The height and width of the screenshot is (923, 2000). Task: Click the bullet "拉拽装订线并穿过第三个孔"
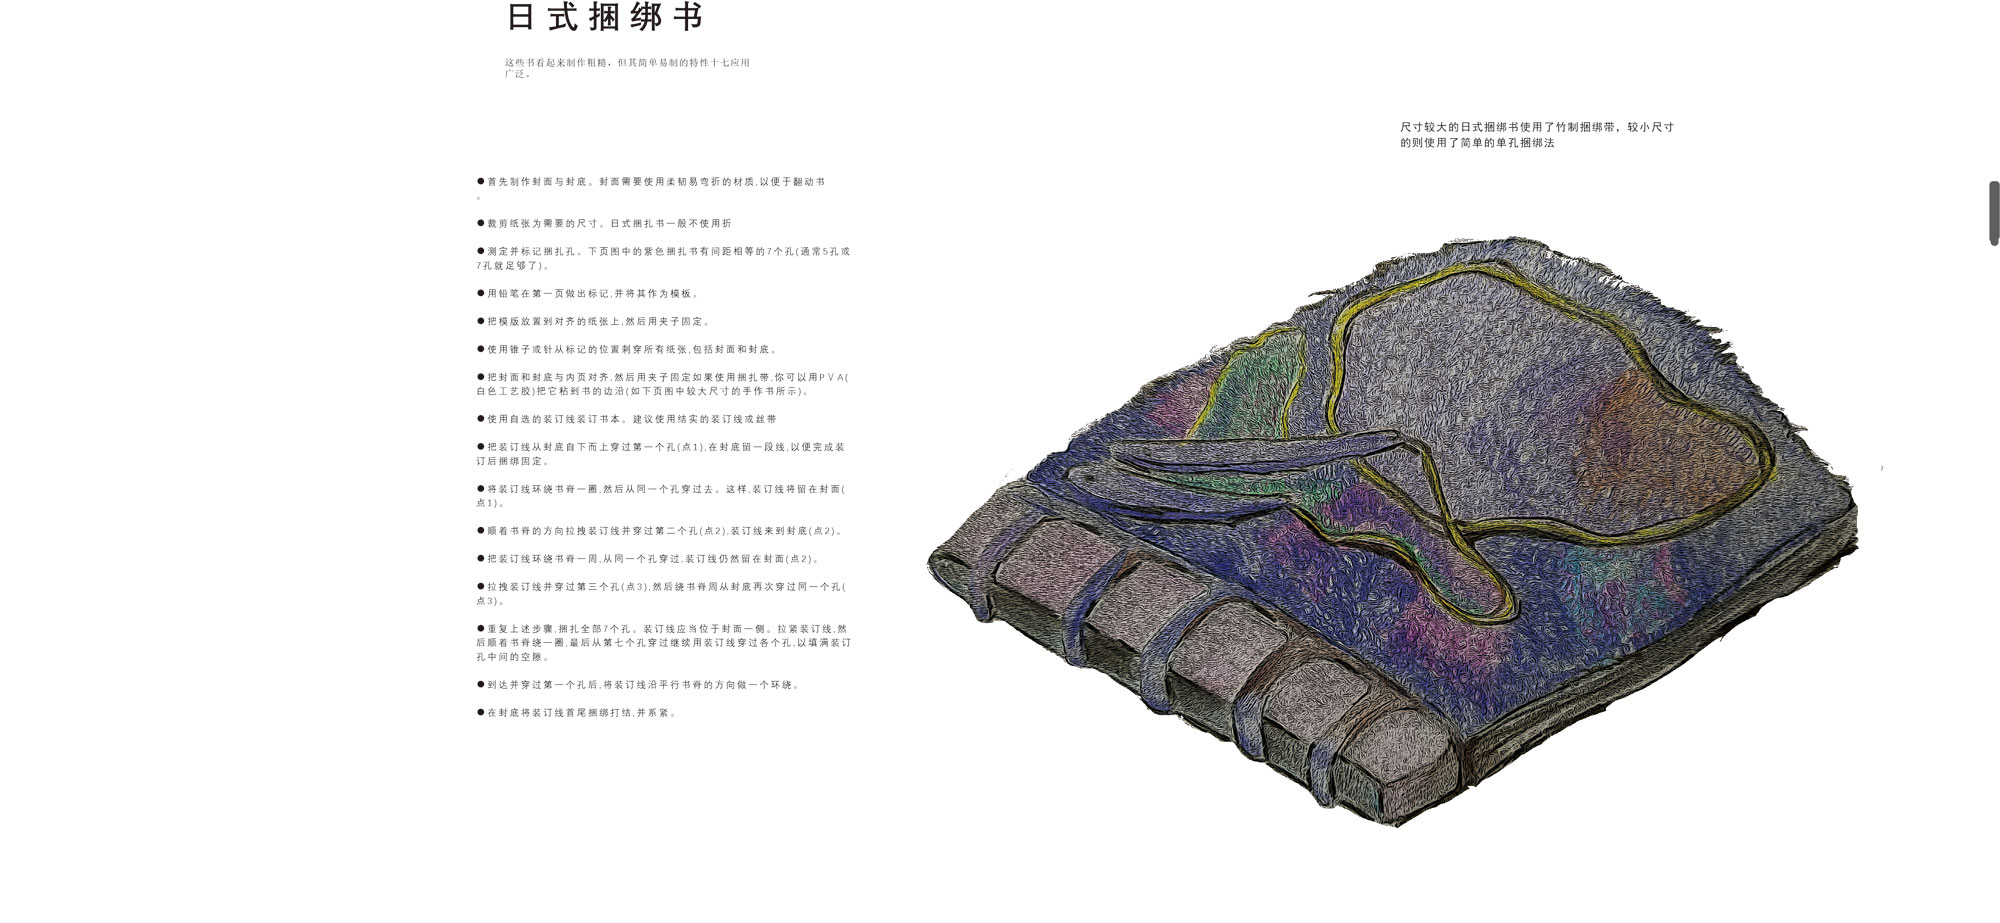[x=661, y=594]
